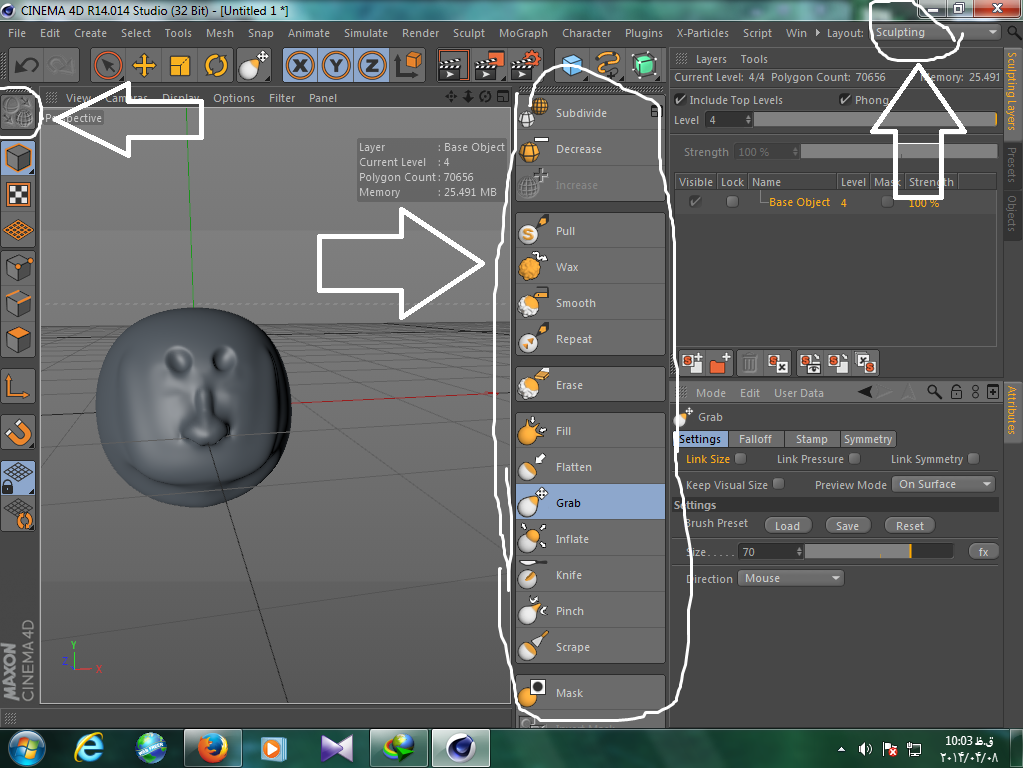1023x771 pixels.
Task: Open the Layout dropdown showing Sculpting
Action: [x=936, y=32]
